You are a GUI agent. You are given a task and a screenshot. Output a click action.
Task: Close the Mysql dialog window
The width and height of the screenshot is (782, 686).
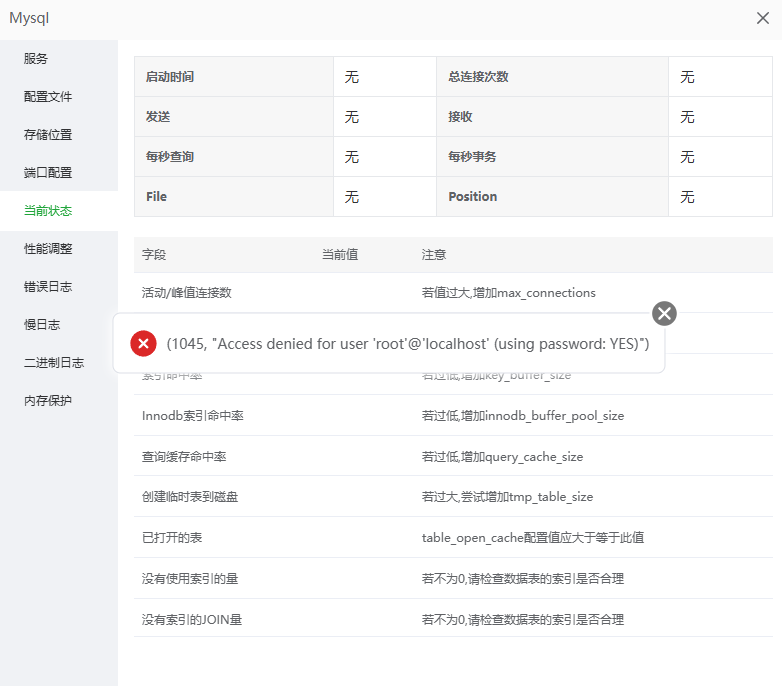click(x=763, y=18)
